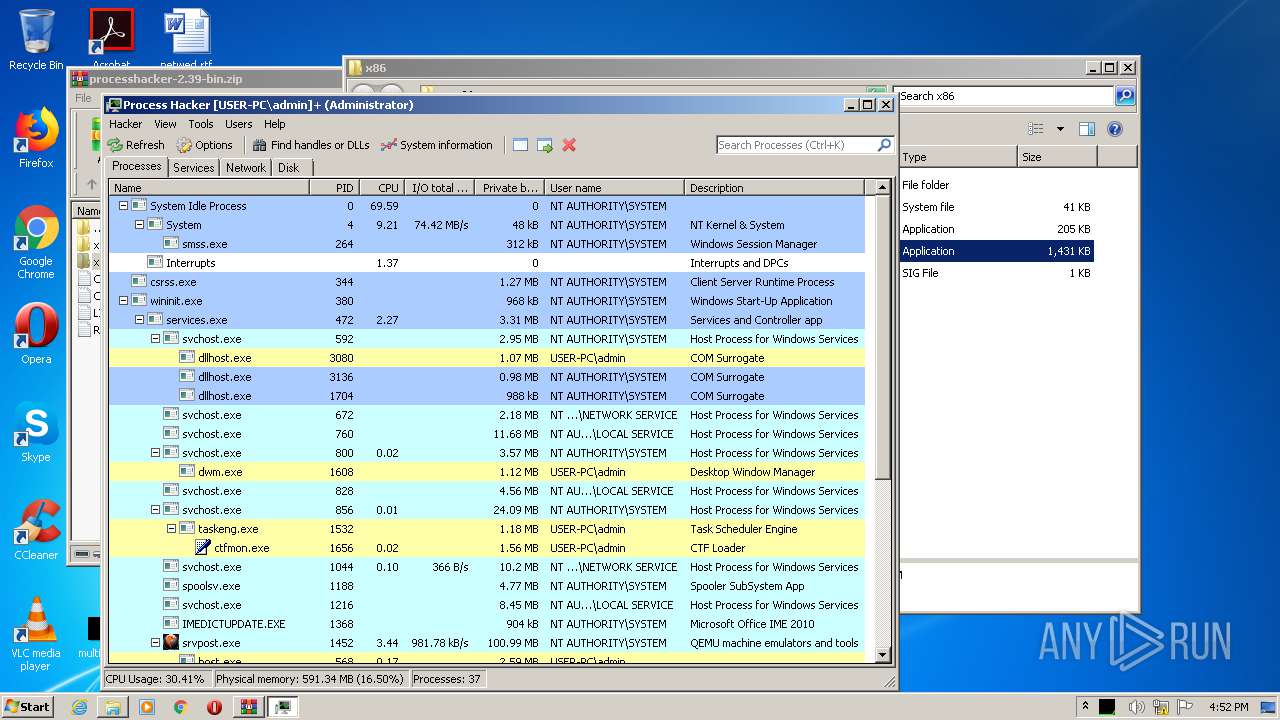Collapse the wininit.exe tree node
This screenshot has height=720, width=1280.
(x=124, y=301)
